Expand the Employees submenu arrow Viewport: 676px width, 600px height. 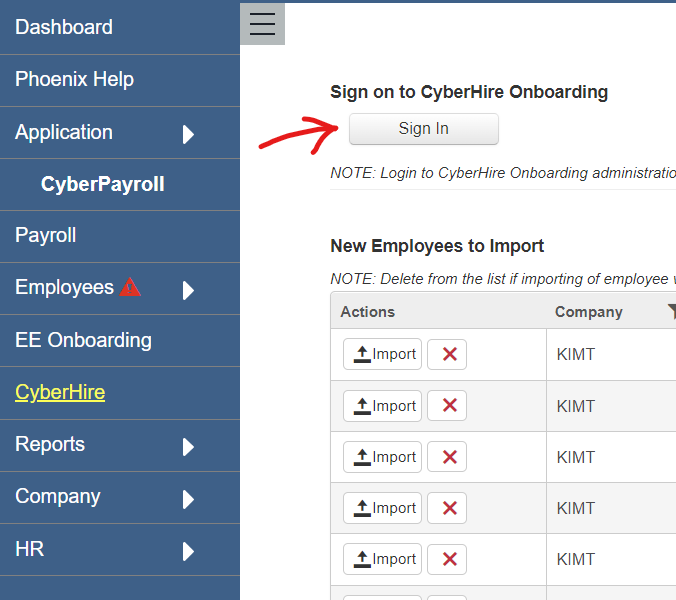click(x=188, y=290)
